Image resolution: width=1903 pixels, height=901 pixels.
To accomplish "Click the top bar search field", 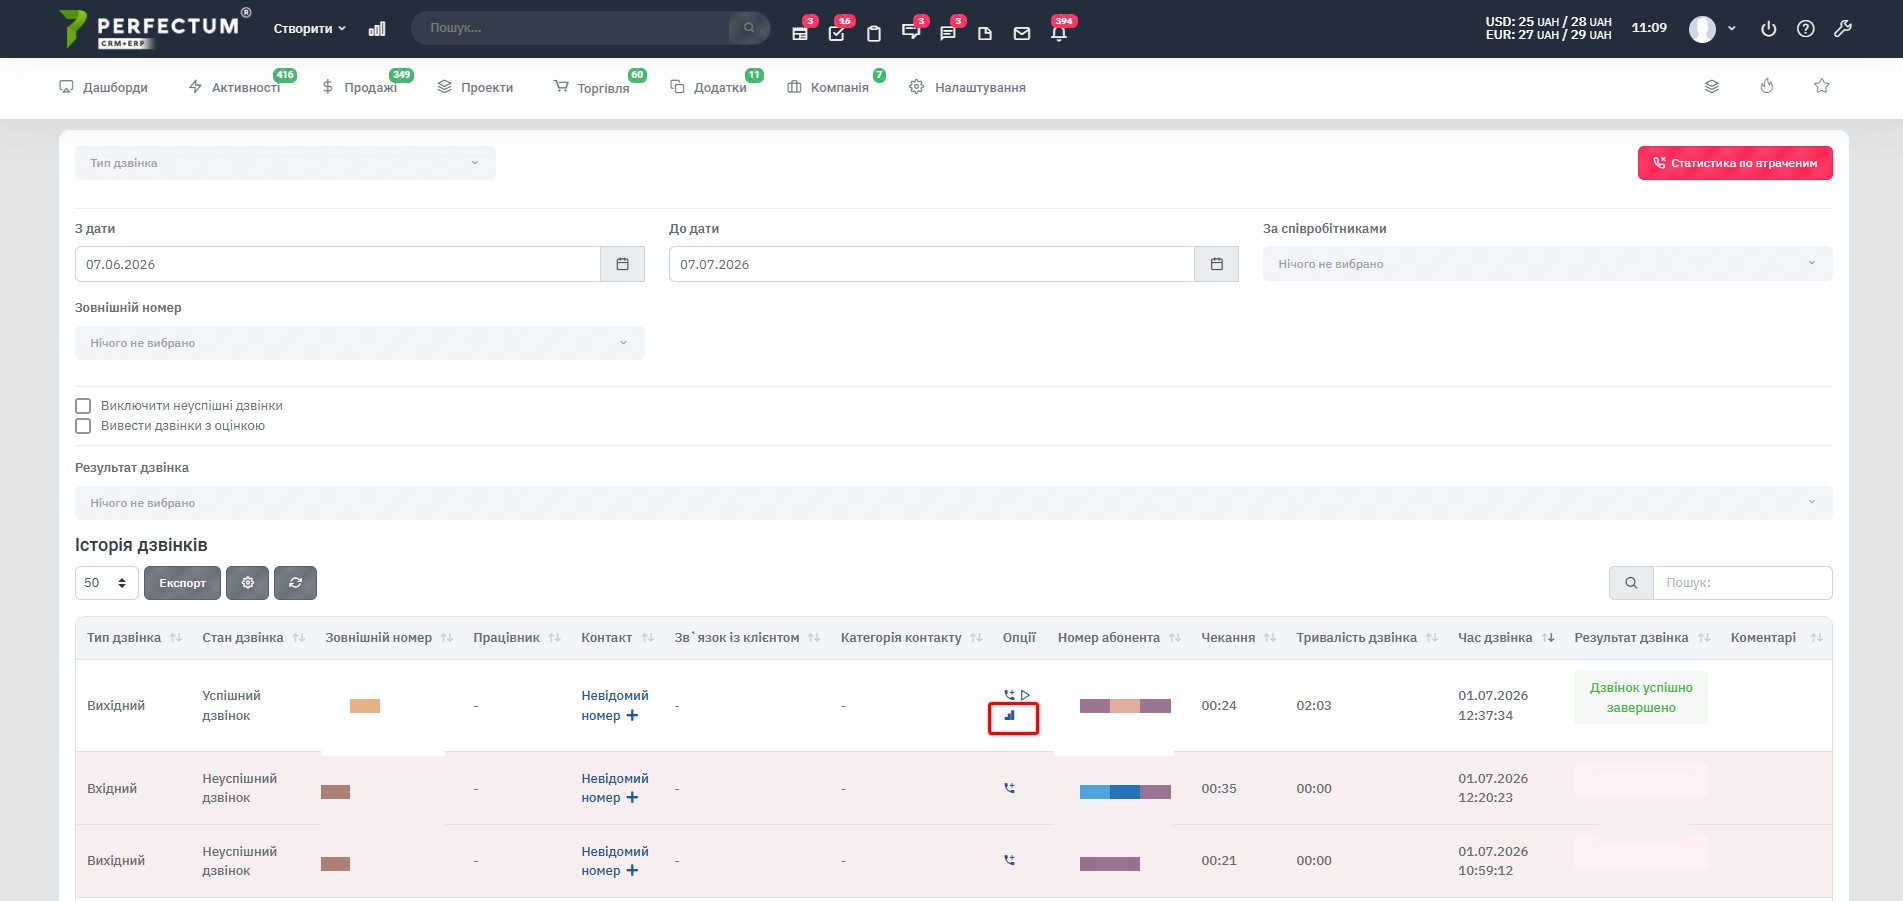I will [572, 28].
